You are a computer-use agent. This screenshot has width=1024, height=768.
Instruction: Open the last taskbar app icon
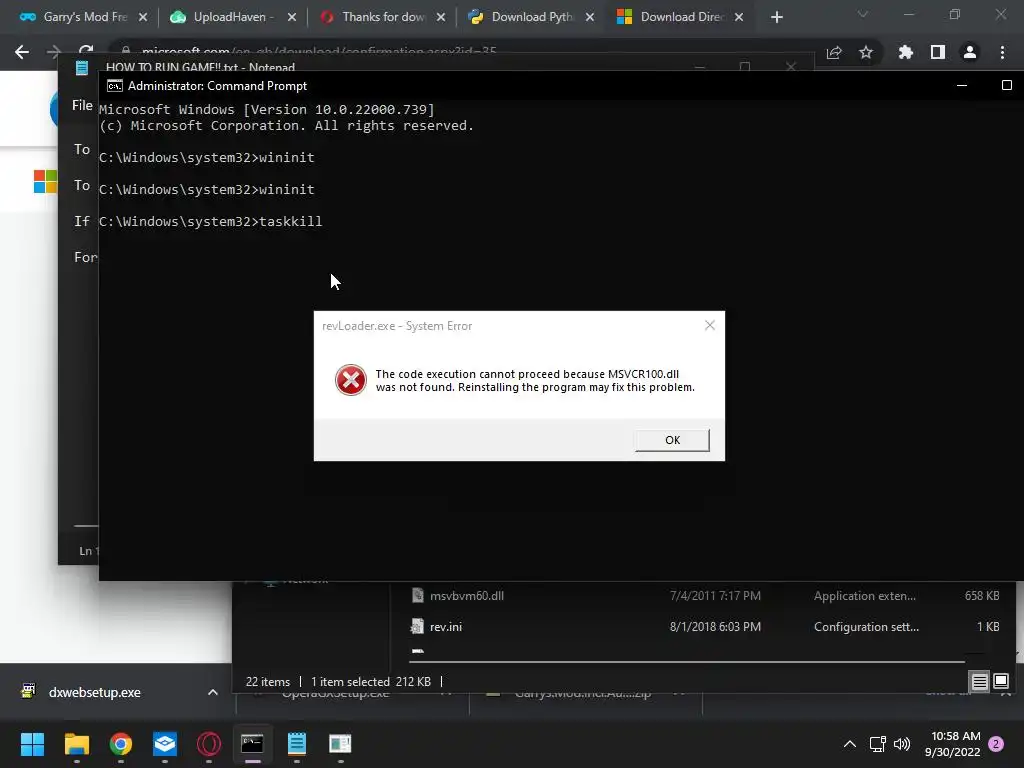pyautogui.click(x=340, y=744)
